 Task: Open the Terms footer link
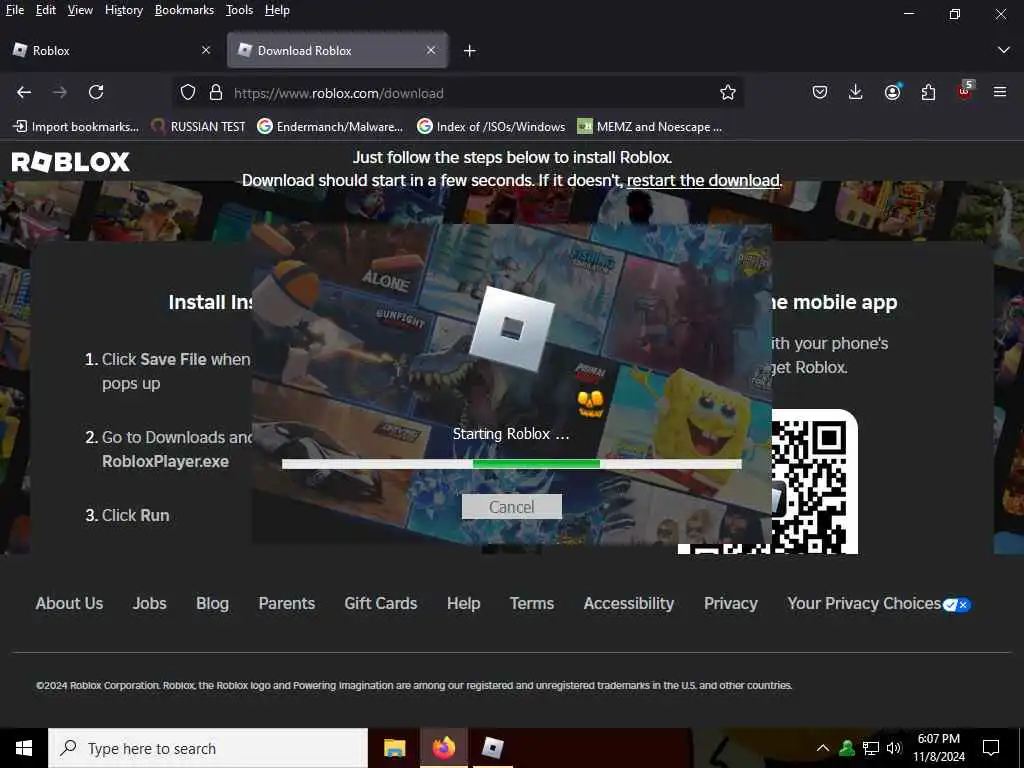532,603
